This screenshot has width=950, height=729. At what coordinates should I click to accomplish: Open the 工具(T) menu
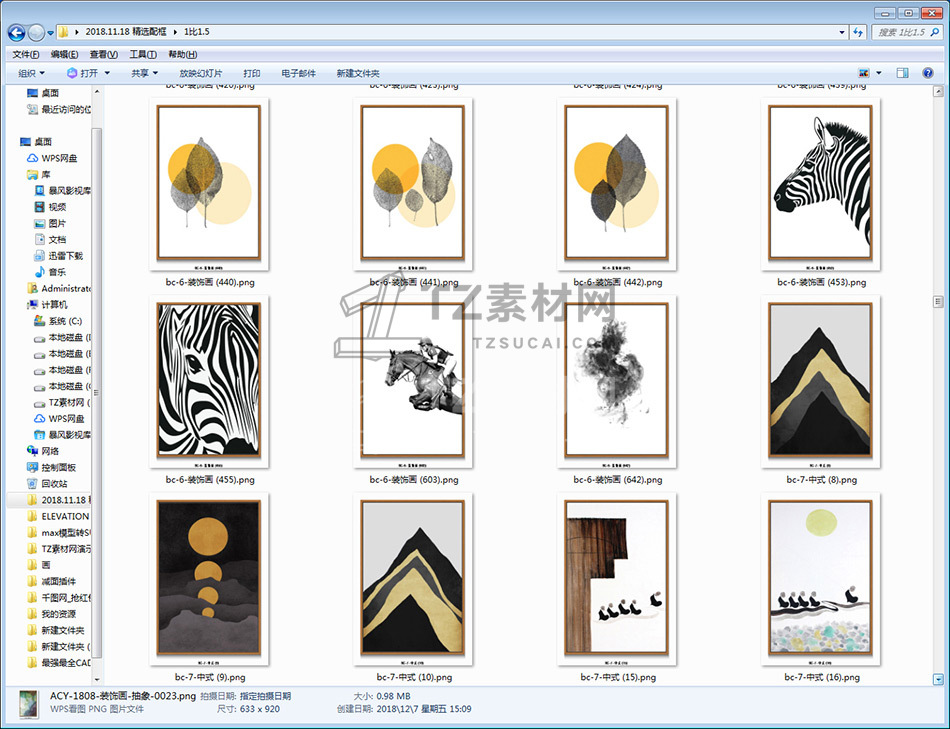[x=142, y=54]
